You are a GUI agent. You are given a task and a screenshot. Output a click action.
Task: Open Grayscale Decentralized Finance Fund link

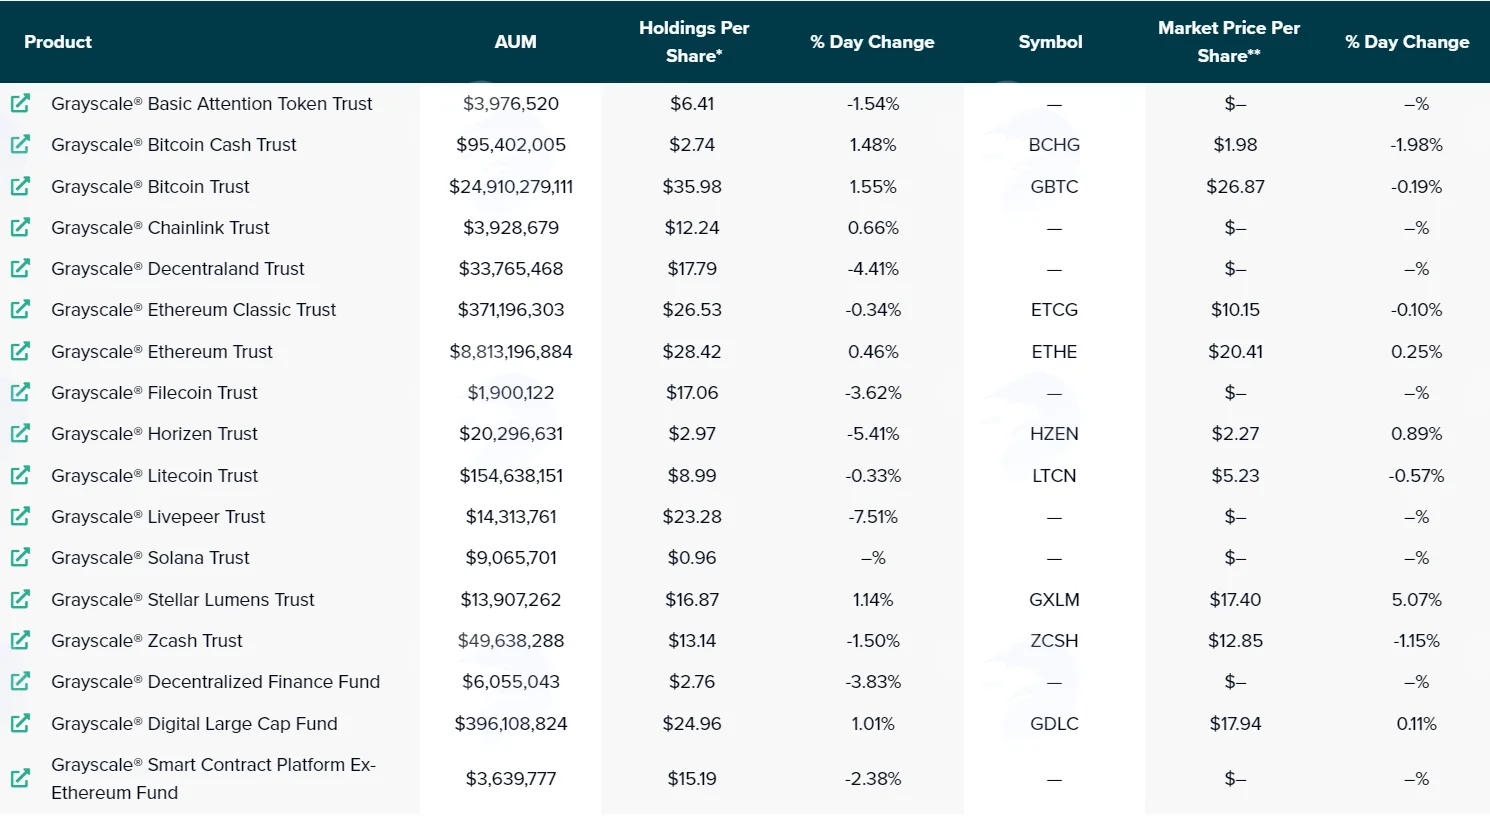pyautogui.click(x=216, y=682)
